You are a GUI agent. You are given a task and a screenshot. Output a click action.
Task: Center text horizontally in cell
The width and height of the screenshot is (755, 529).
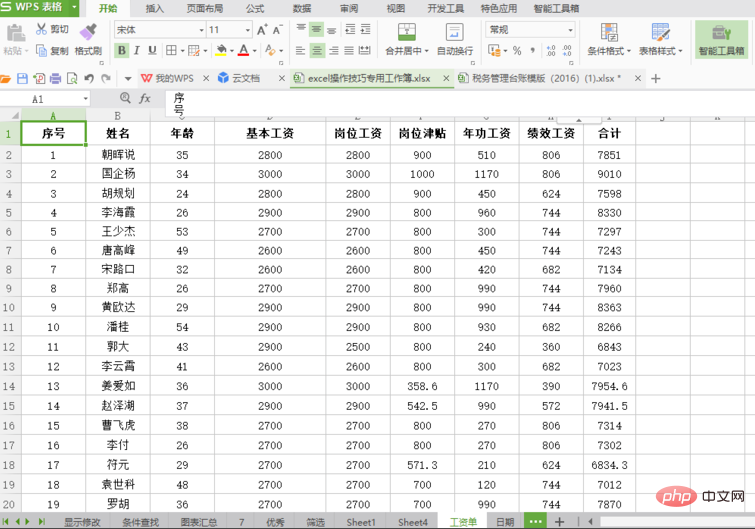point(317,51)
